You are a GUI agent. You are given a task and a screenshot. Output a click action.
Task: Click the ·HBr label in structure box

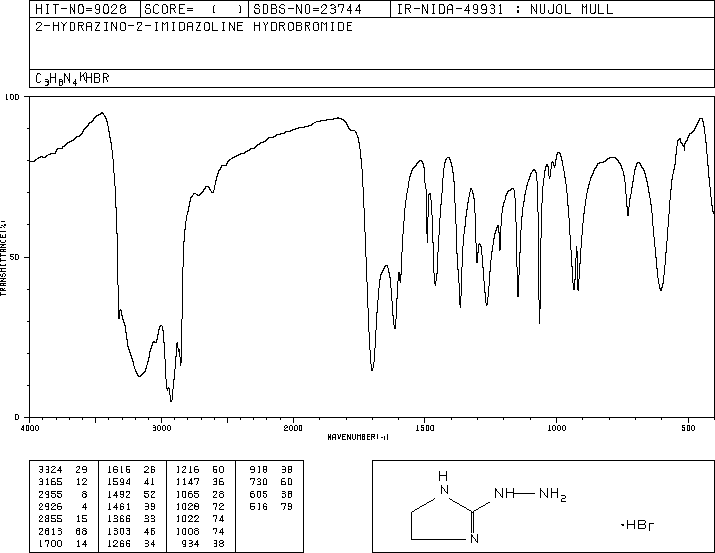637,526
